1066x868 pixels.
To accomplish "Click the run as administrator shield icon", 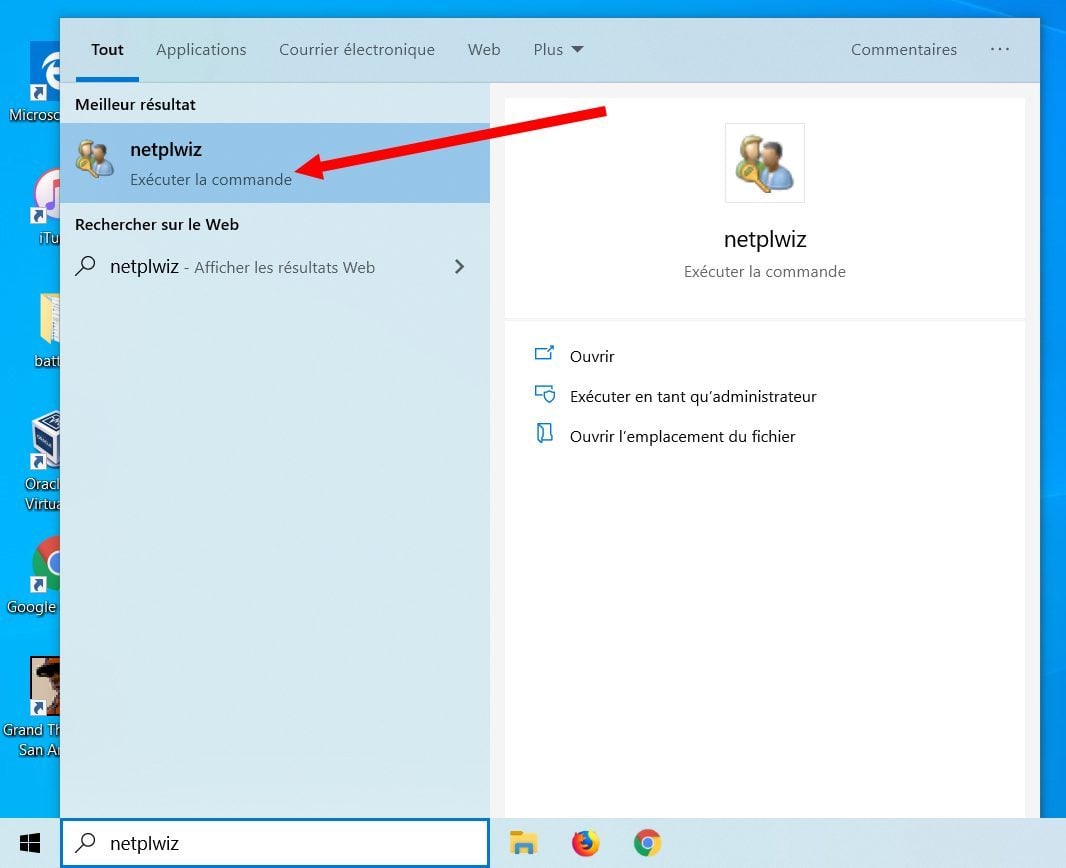I will tap(544, 395).
